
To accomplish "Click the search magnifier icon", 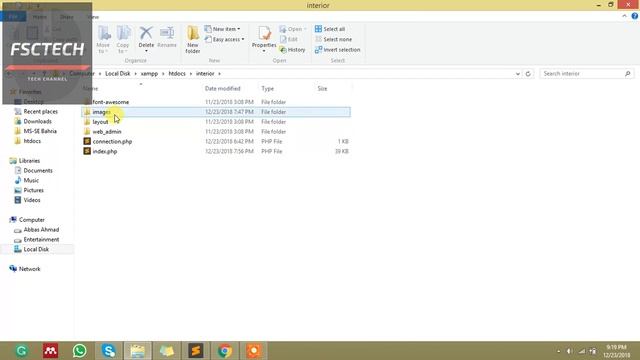I will coord(628,74).
